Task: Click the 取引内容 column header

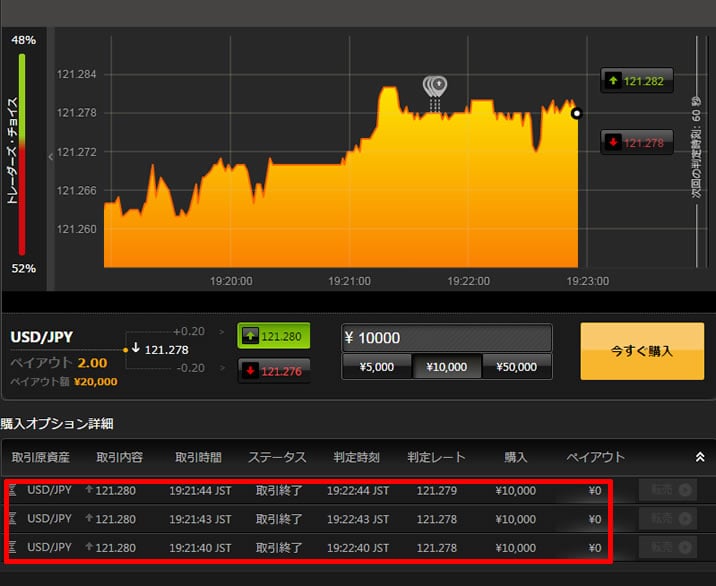Action: point(120,457)
